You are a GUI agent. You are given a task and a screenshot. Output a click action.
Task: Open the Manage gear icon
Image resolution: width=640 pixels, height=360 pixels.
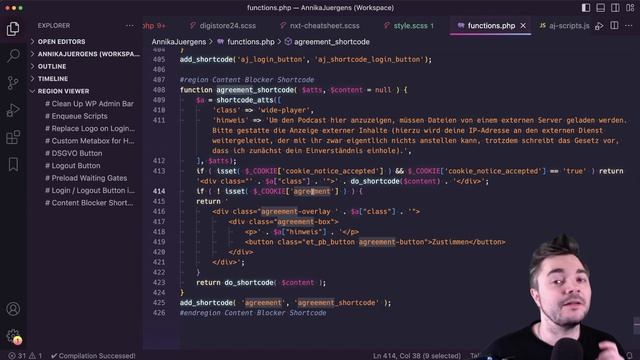tap(13, 336)
